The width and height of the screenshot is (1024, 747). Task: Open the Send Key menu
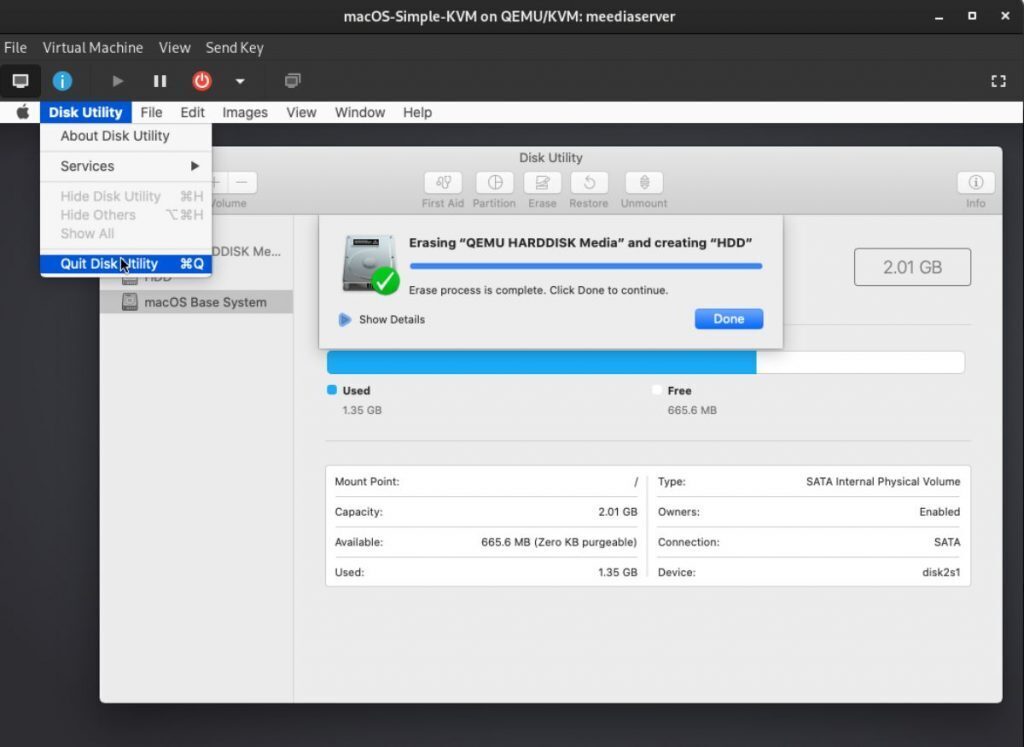coord(234,47)
